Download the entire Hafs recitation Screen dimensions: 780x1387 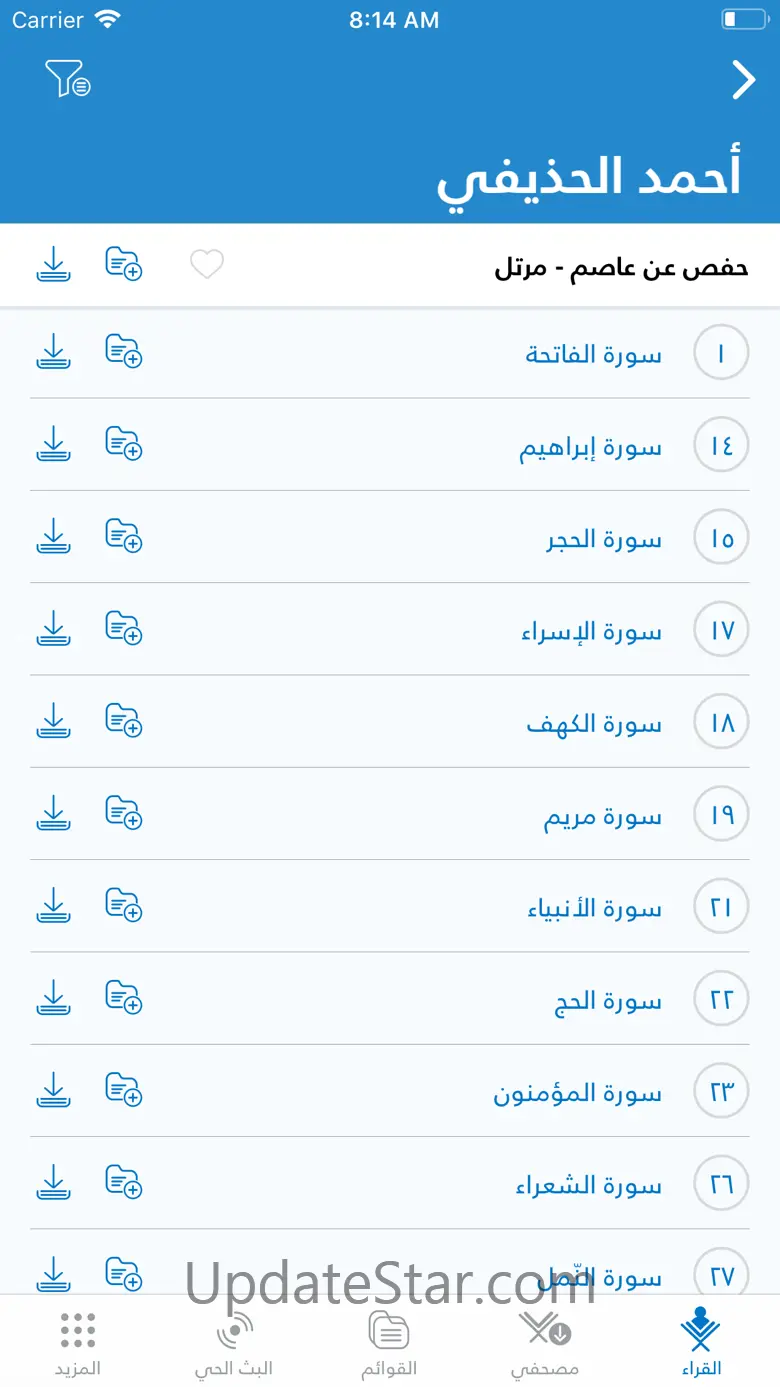54,264
